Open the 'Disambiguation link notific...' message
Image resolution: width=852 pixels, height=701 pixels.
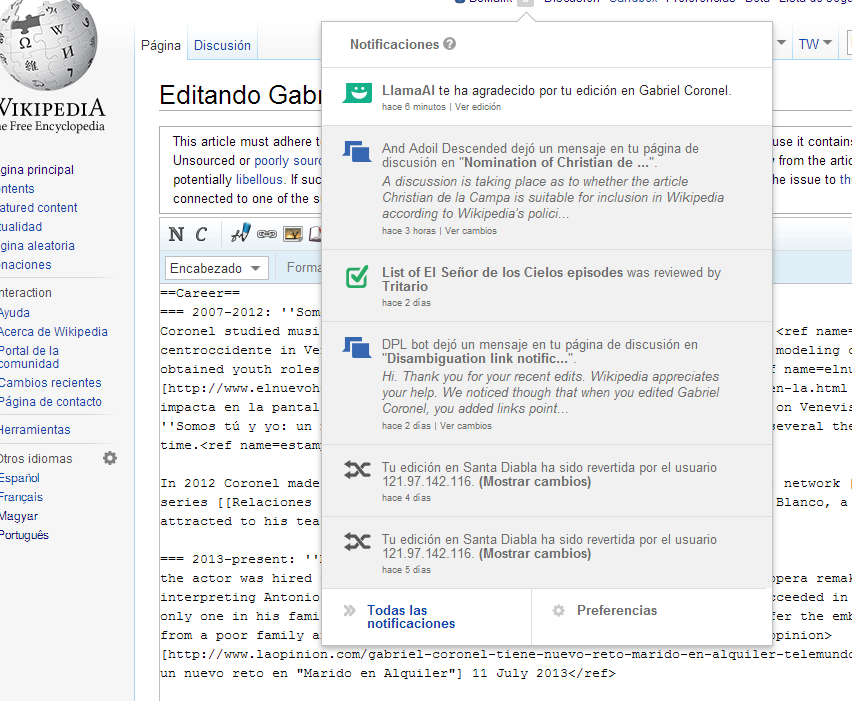(x=547, y=383)
